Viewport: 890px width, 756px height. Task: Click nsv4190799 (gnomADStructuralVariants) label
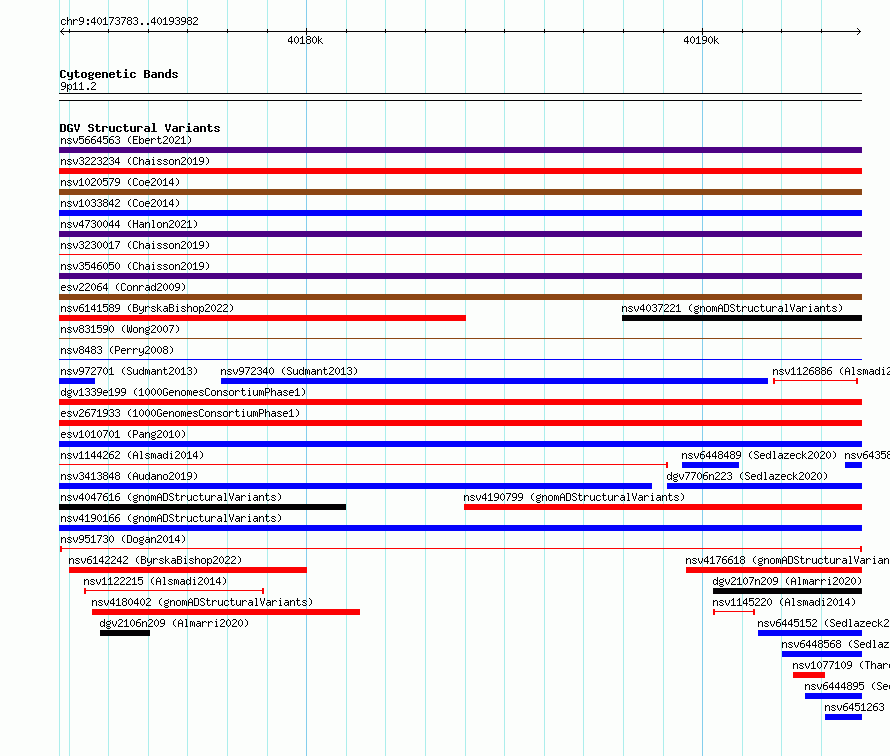574,497
